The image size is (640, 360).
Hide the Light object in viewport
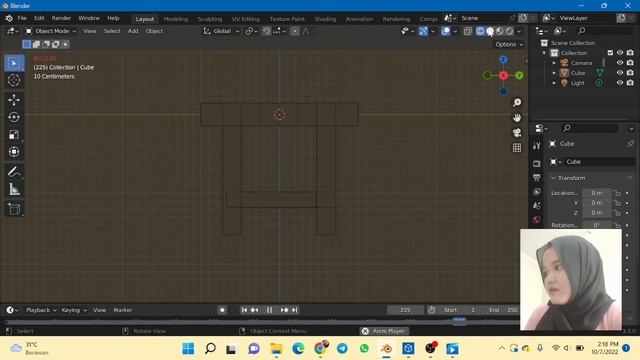point(620,83)
